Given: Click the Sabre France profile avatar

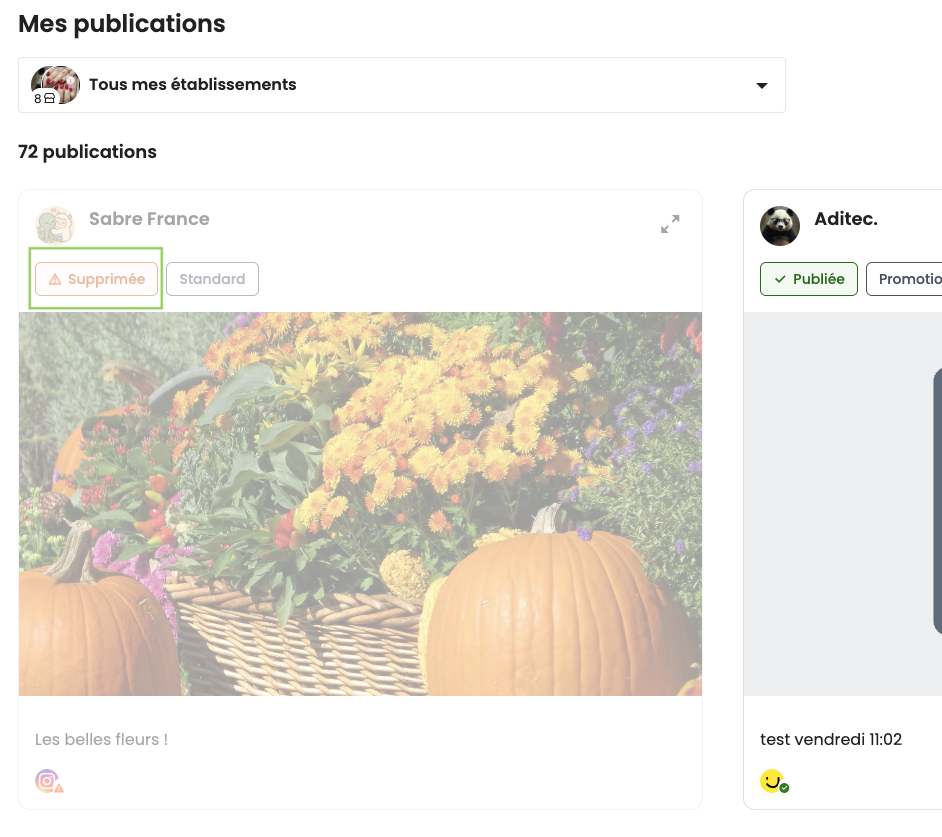Looking at the screenshot, I should 55,226.
